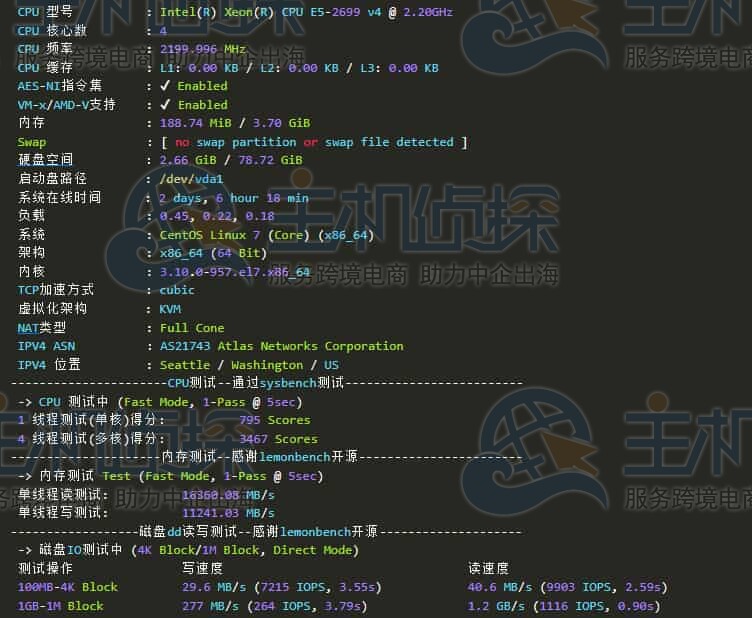The width and height of the screenshot is (752, 618).
Task: Select the NAT type "Full Cone"
Action: (192, 328)
